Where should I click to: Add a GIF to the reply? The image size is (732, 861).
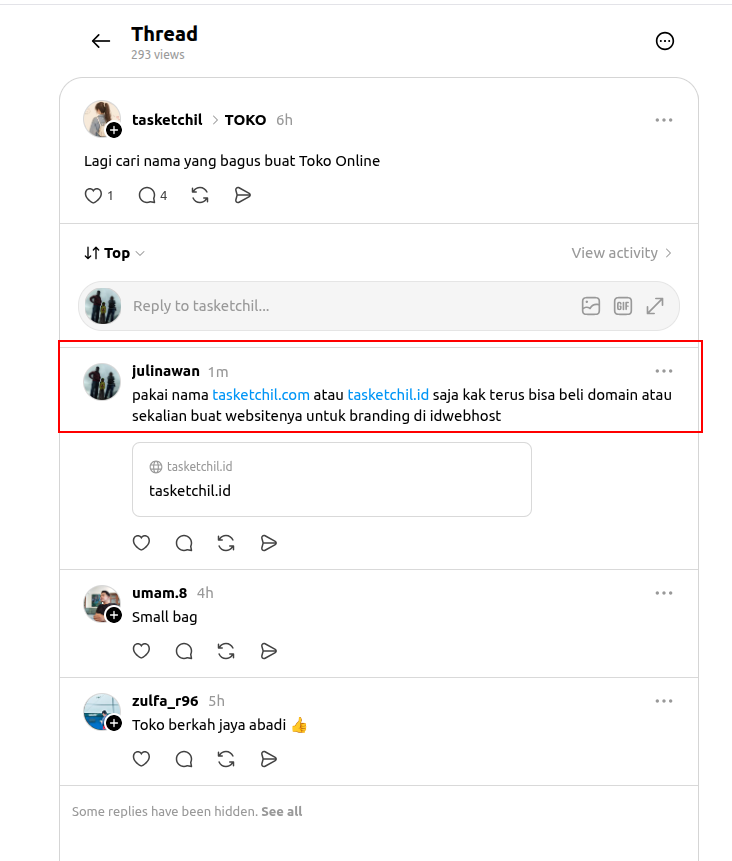[623, 306]
